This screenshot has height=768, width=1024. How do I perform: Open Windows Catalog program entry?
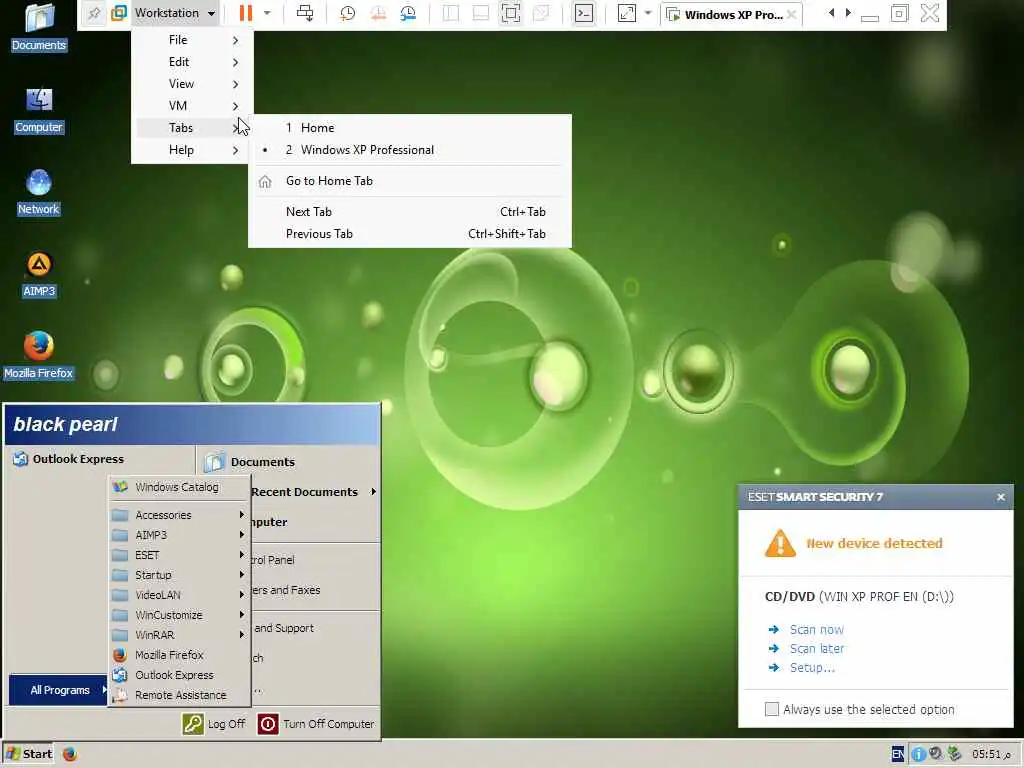tap(180, 487)
